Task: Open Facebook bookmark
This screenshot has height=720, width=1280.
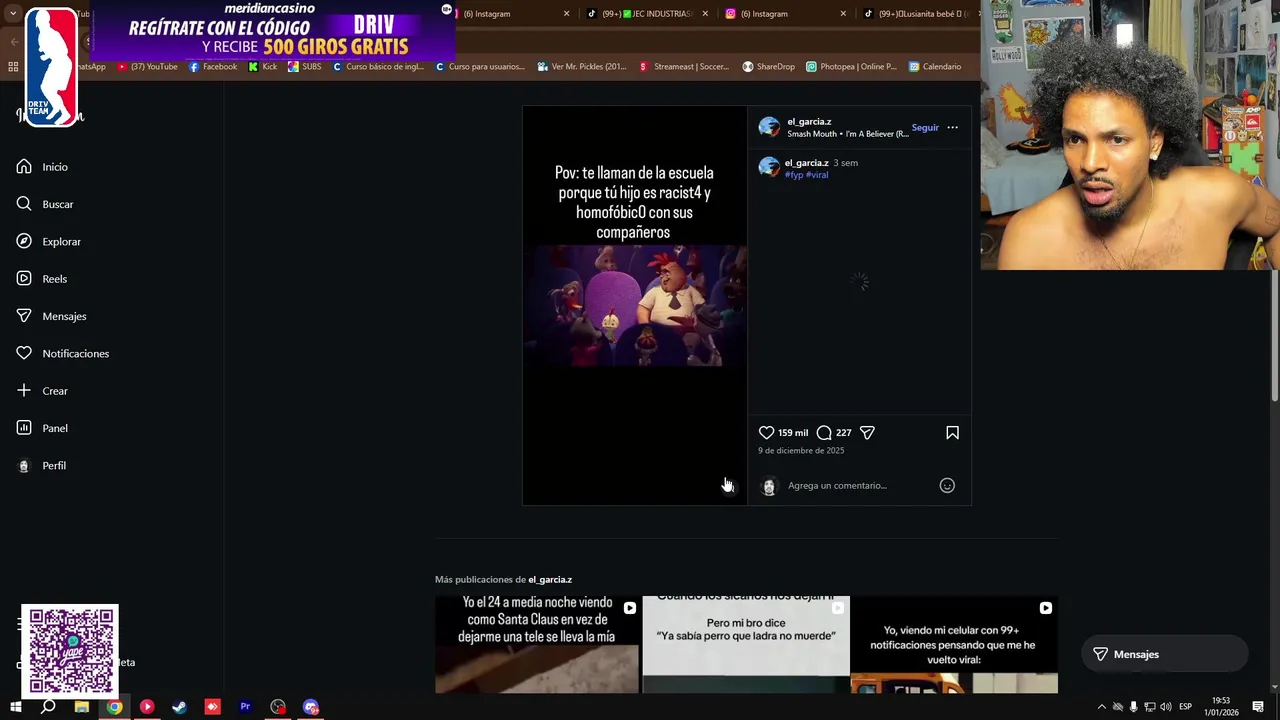Action: click(x=213, y=67)
